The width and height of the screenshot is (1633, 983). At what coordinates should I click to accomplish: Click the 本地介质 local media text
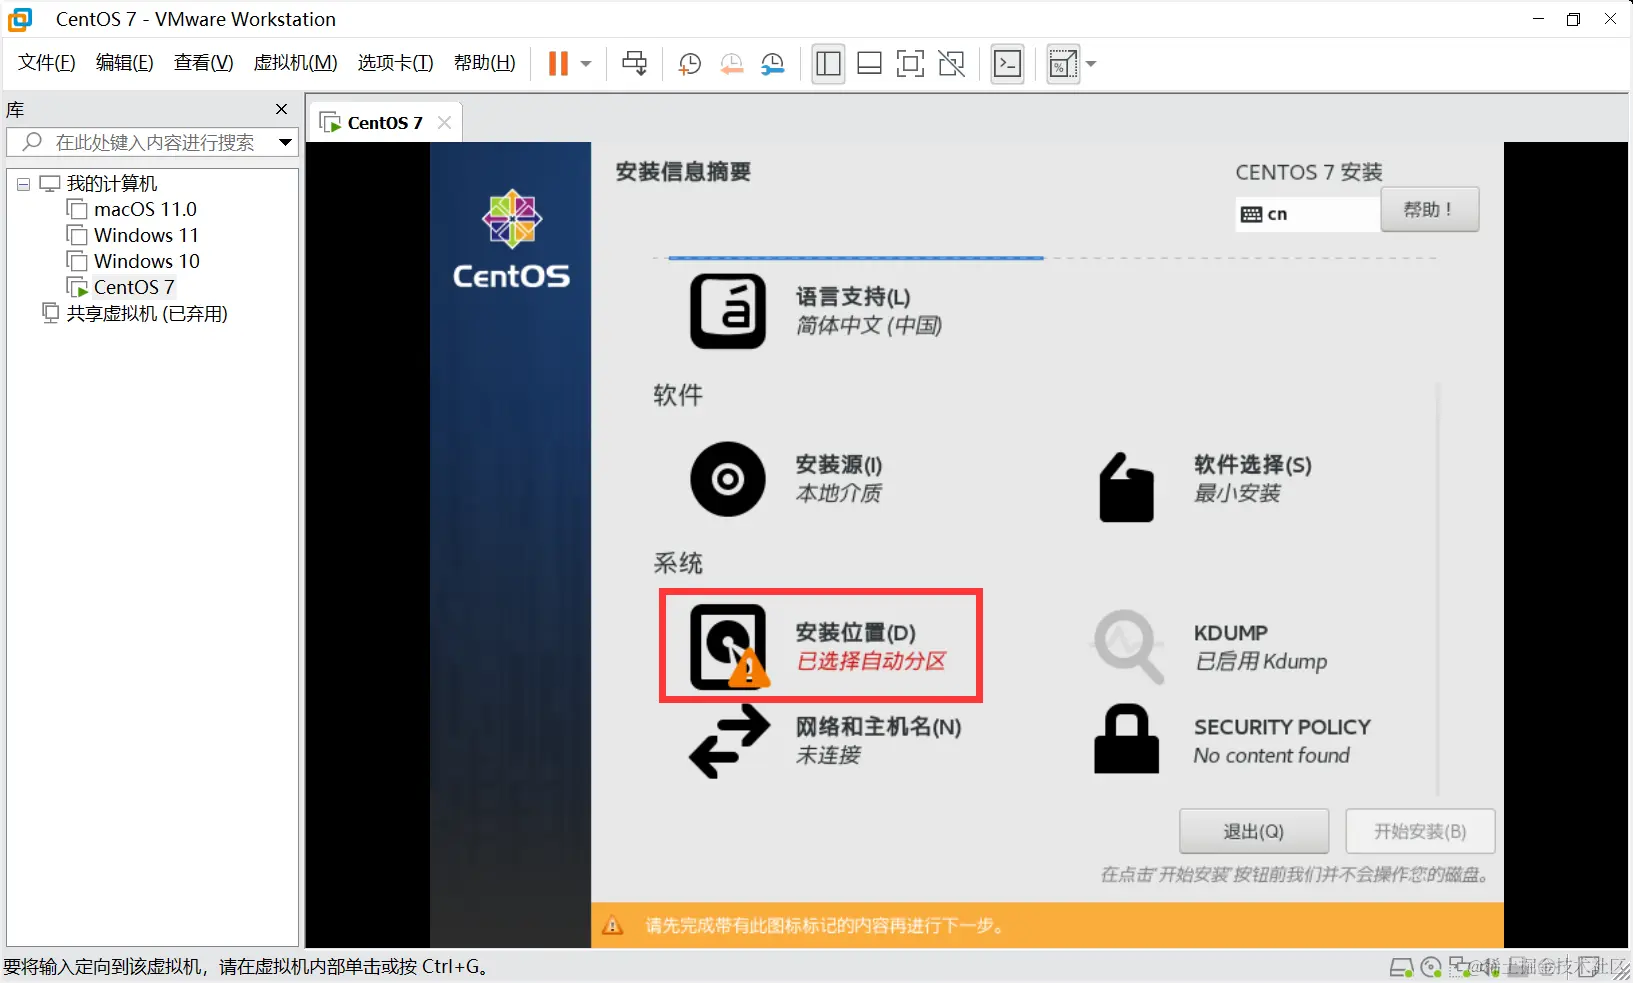click(839, 493)
